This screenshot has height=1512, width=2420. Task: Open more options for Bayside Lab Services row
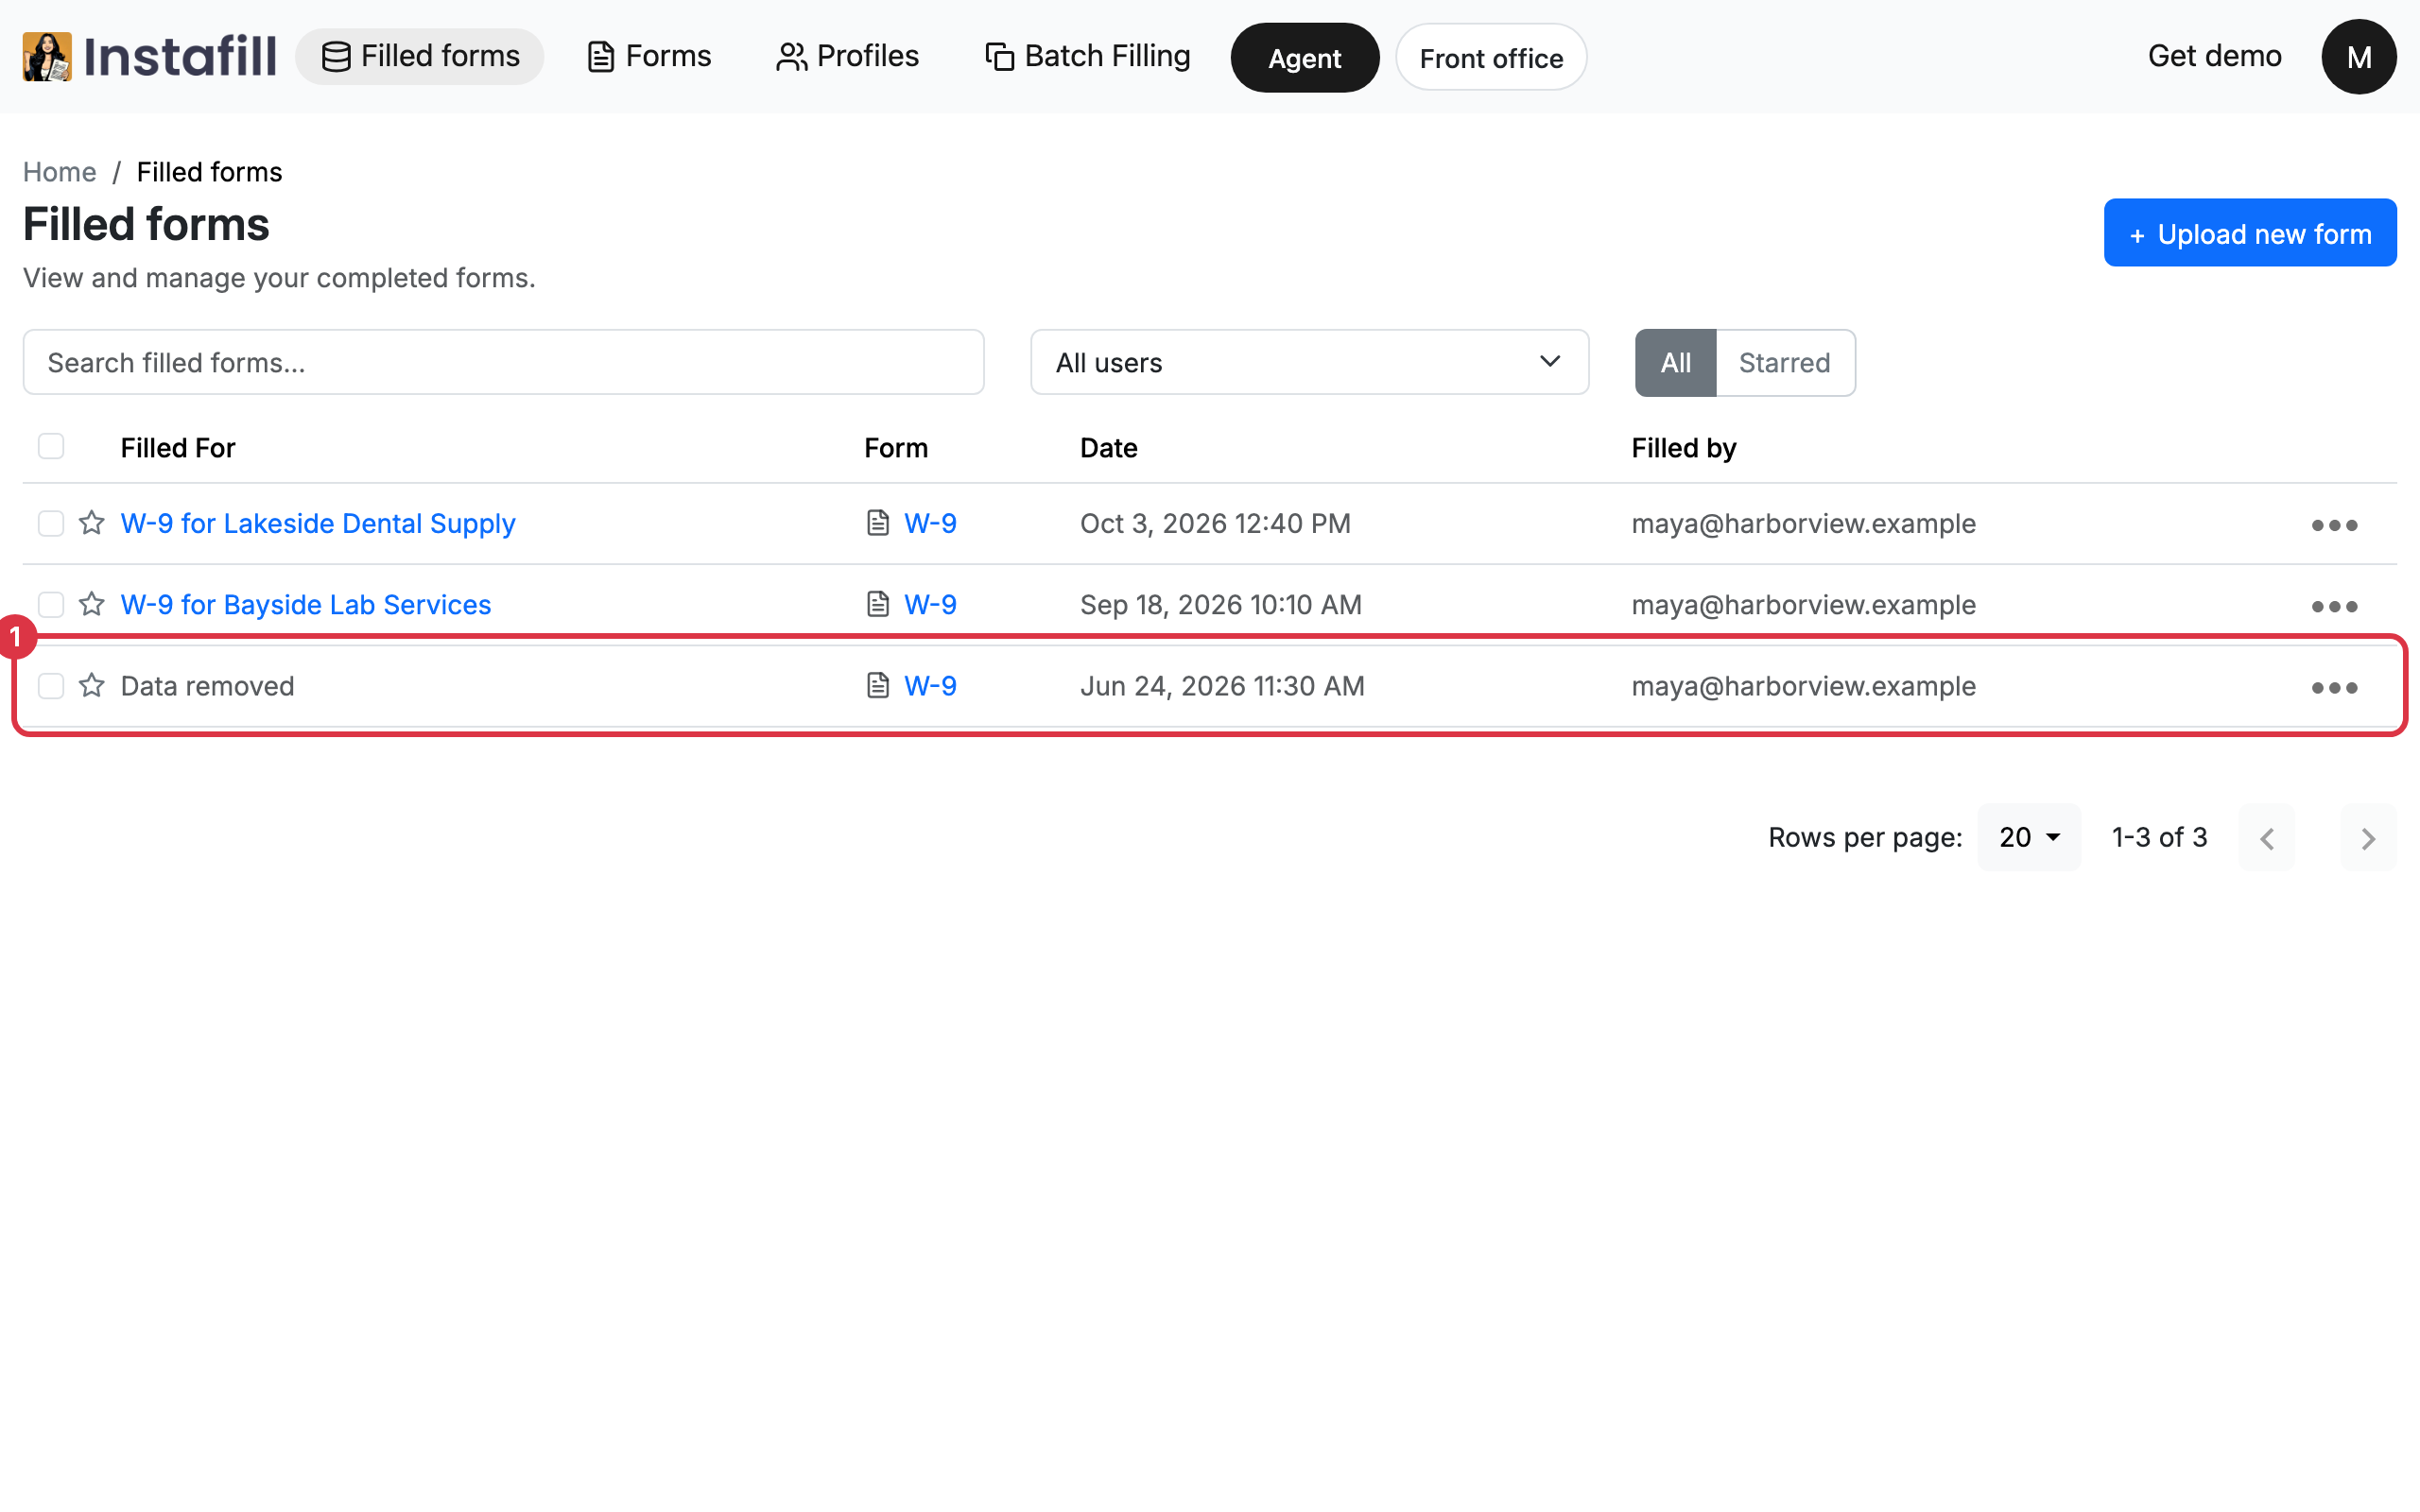(x=2334, y=606)
